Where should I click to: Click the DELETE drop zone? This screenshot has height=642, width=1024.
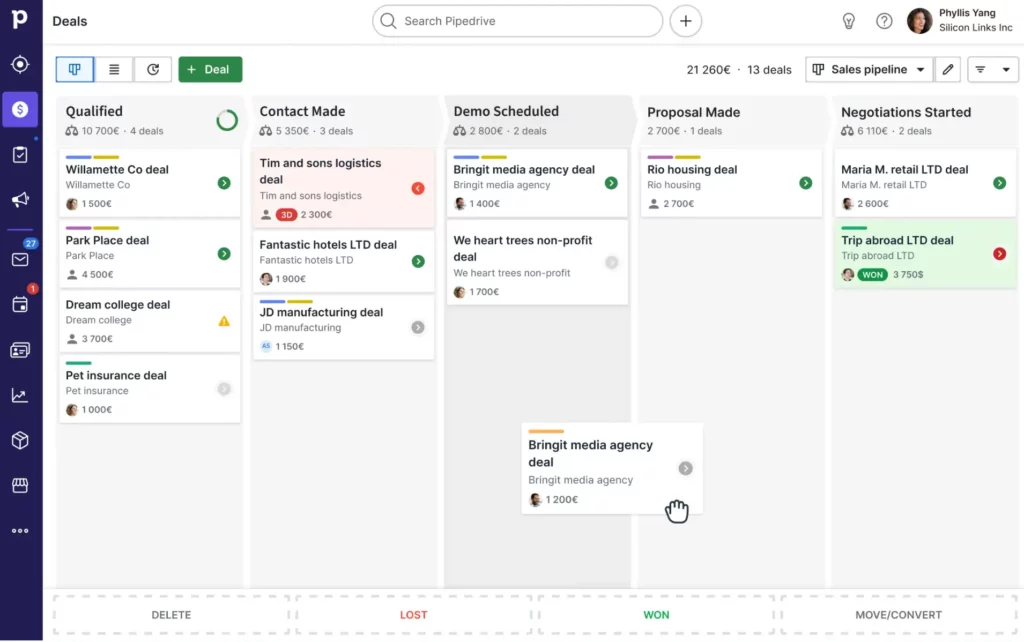pyautogui.click(x=171, y=615)
